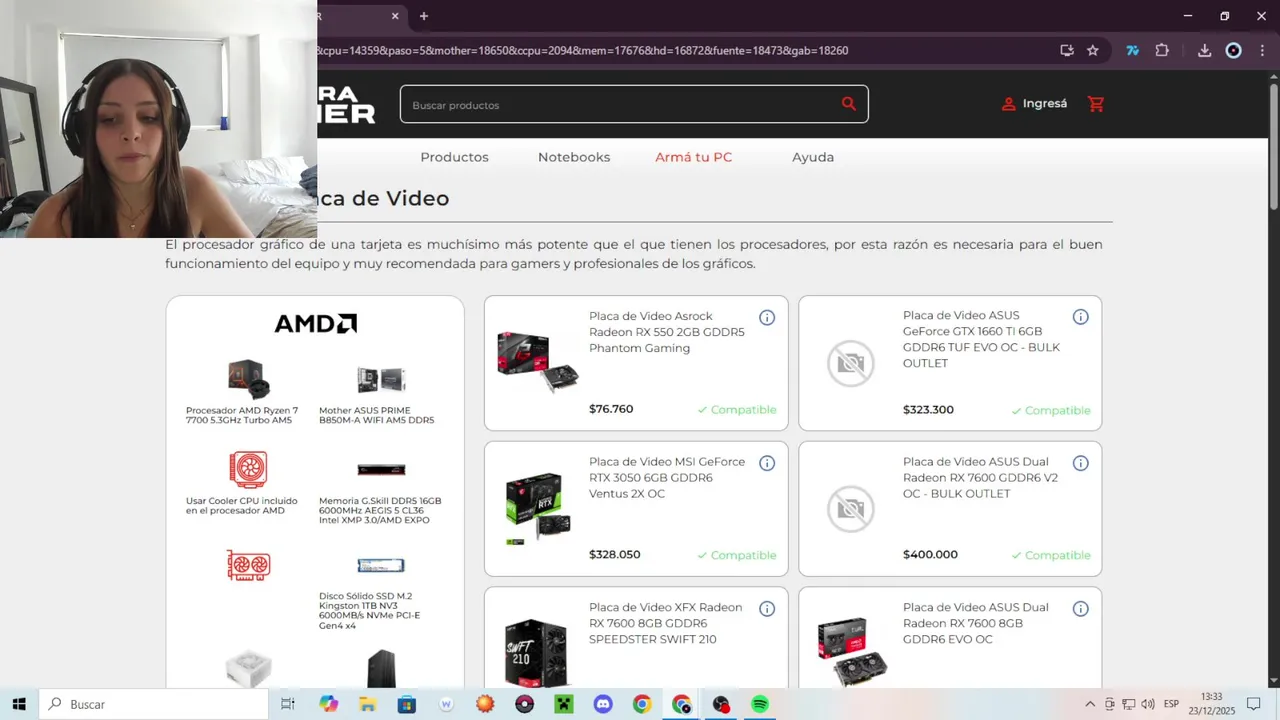
Task: Click the $400.000 price
Action: coord(930,555)
